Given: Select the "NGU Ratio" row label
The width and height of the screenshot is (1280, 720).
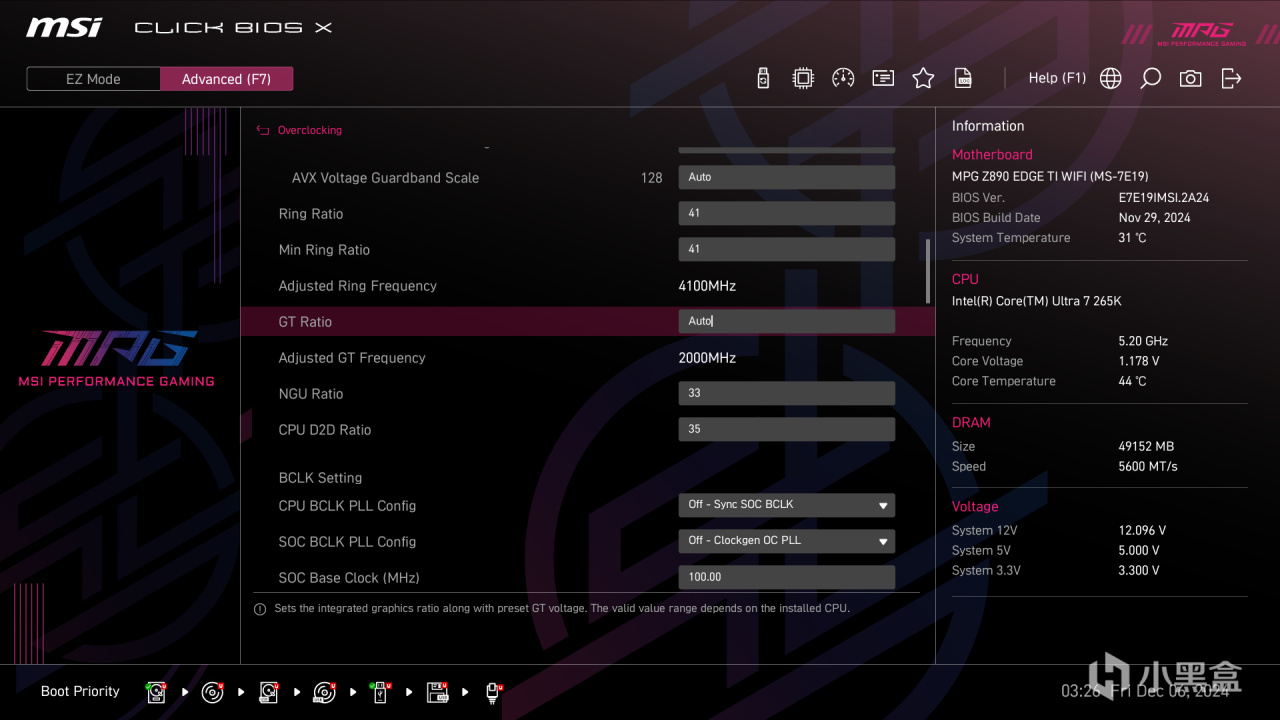Looking at the screenshot, I should click(311, 394).
